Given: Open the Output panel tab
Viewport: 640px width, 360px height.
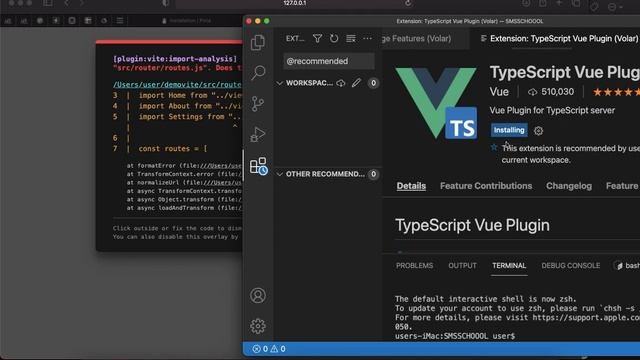Looking at the screenshot, I should coord(462,266).
